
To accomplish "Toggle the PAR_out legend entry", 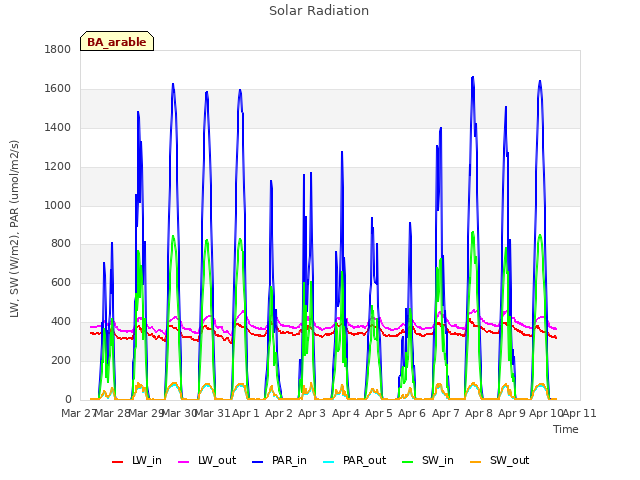I will tap(354, 460).
